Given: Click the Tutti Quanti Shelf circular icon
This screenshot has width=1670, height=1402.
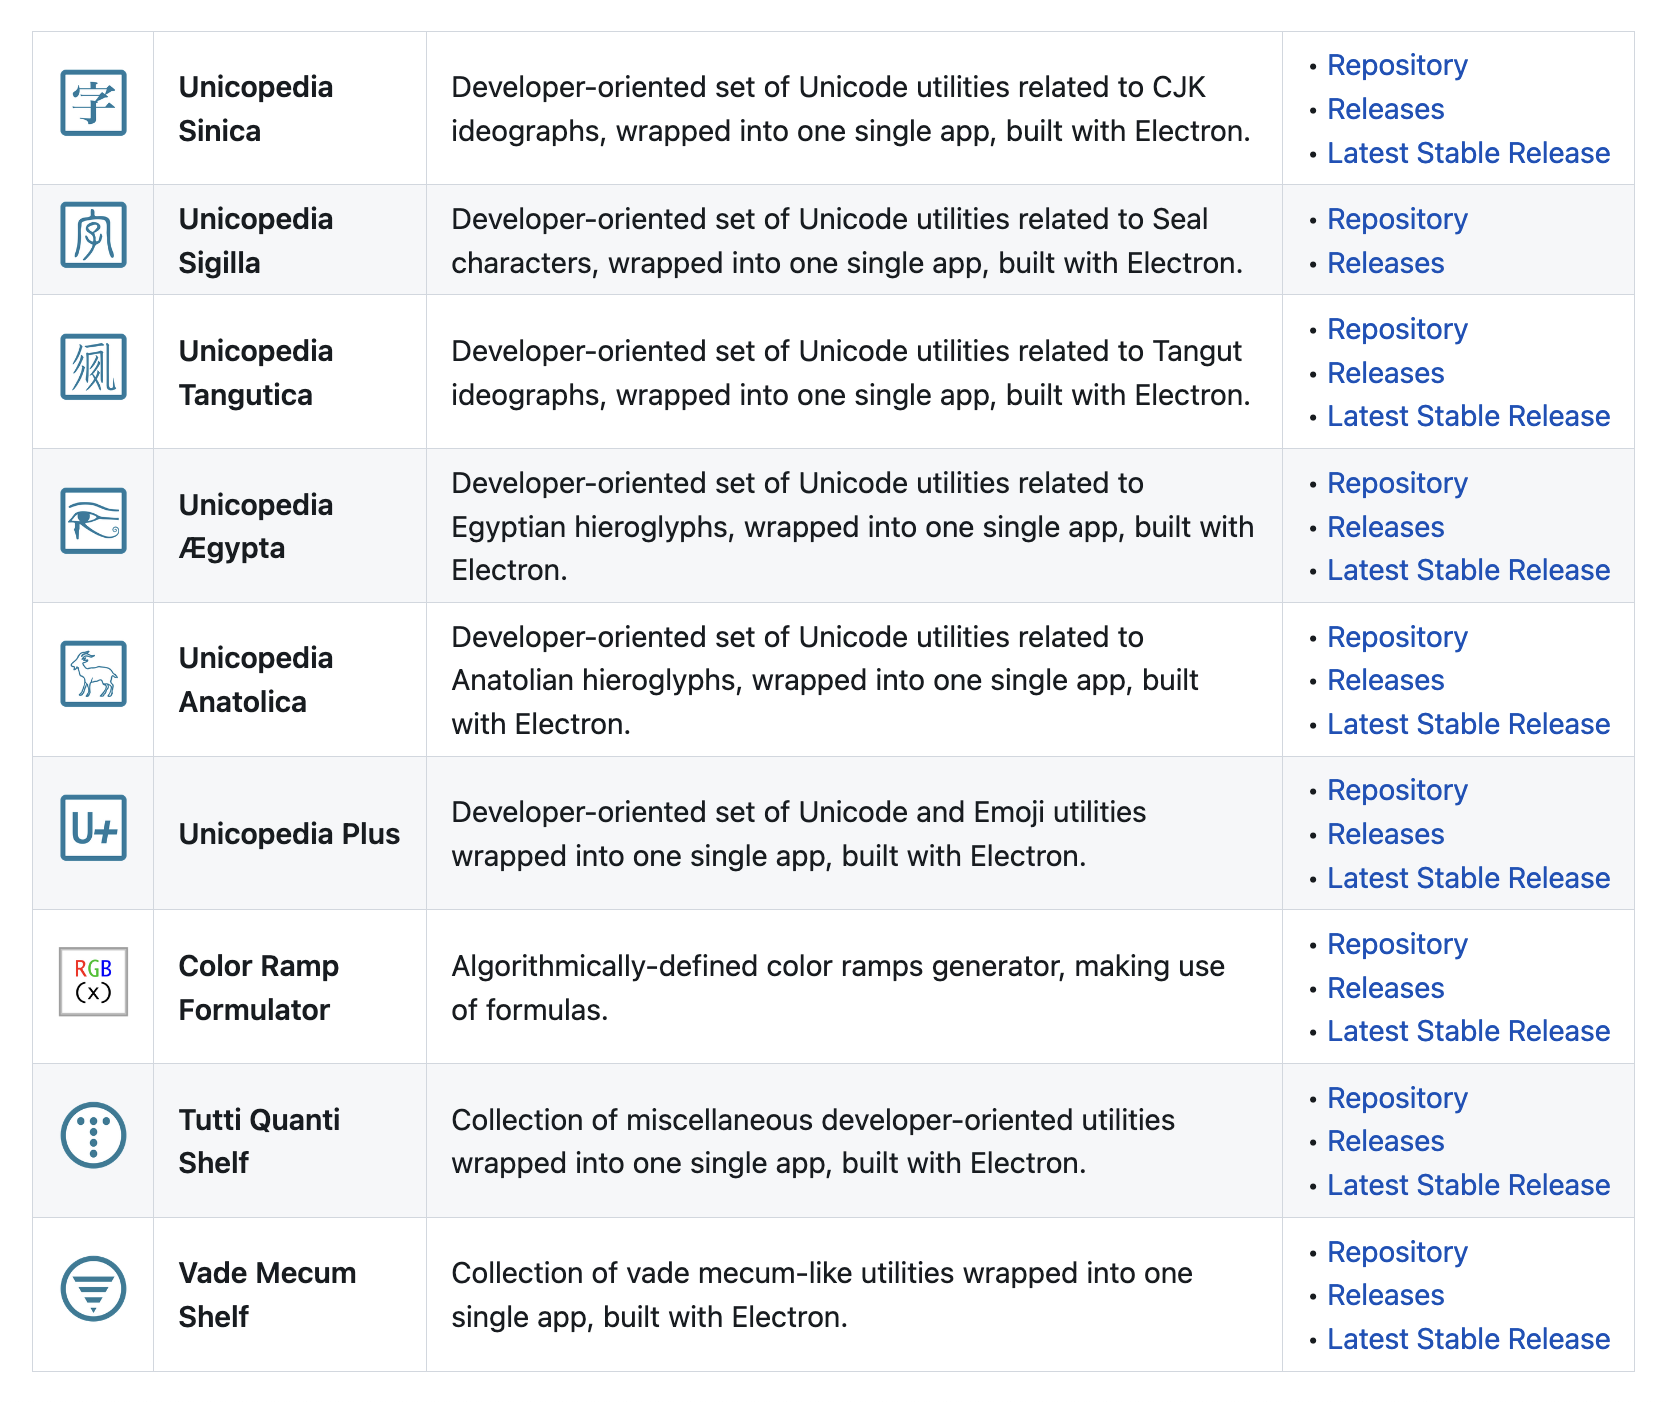Looking at the screenshot, I should [x=93, y=1136].
